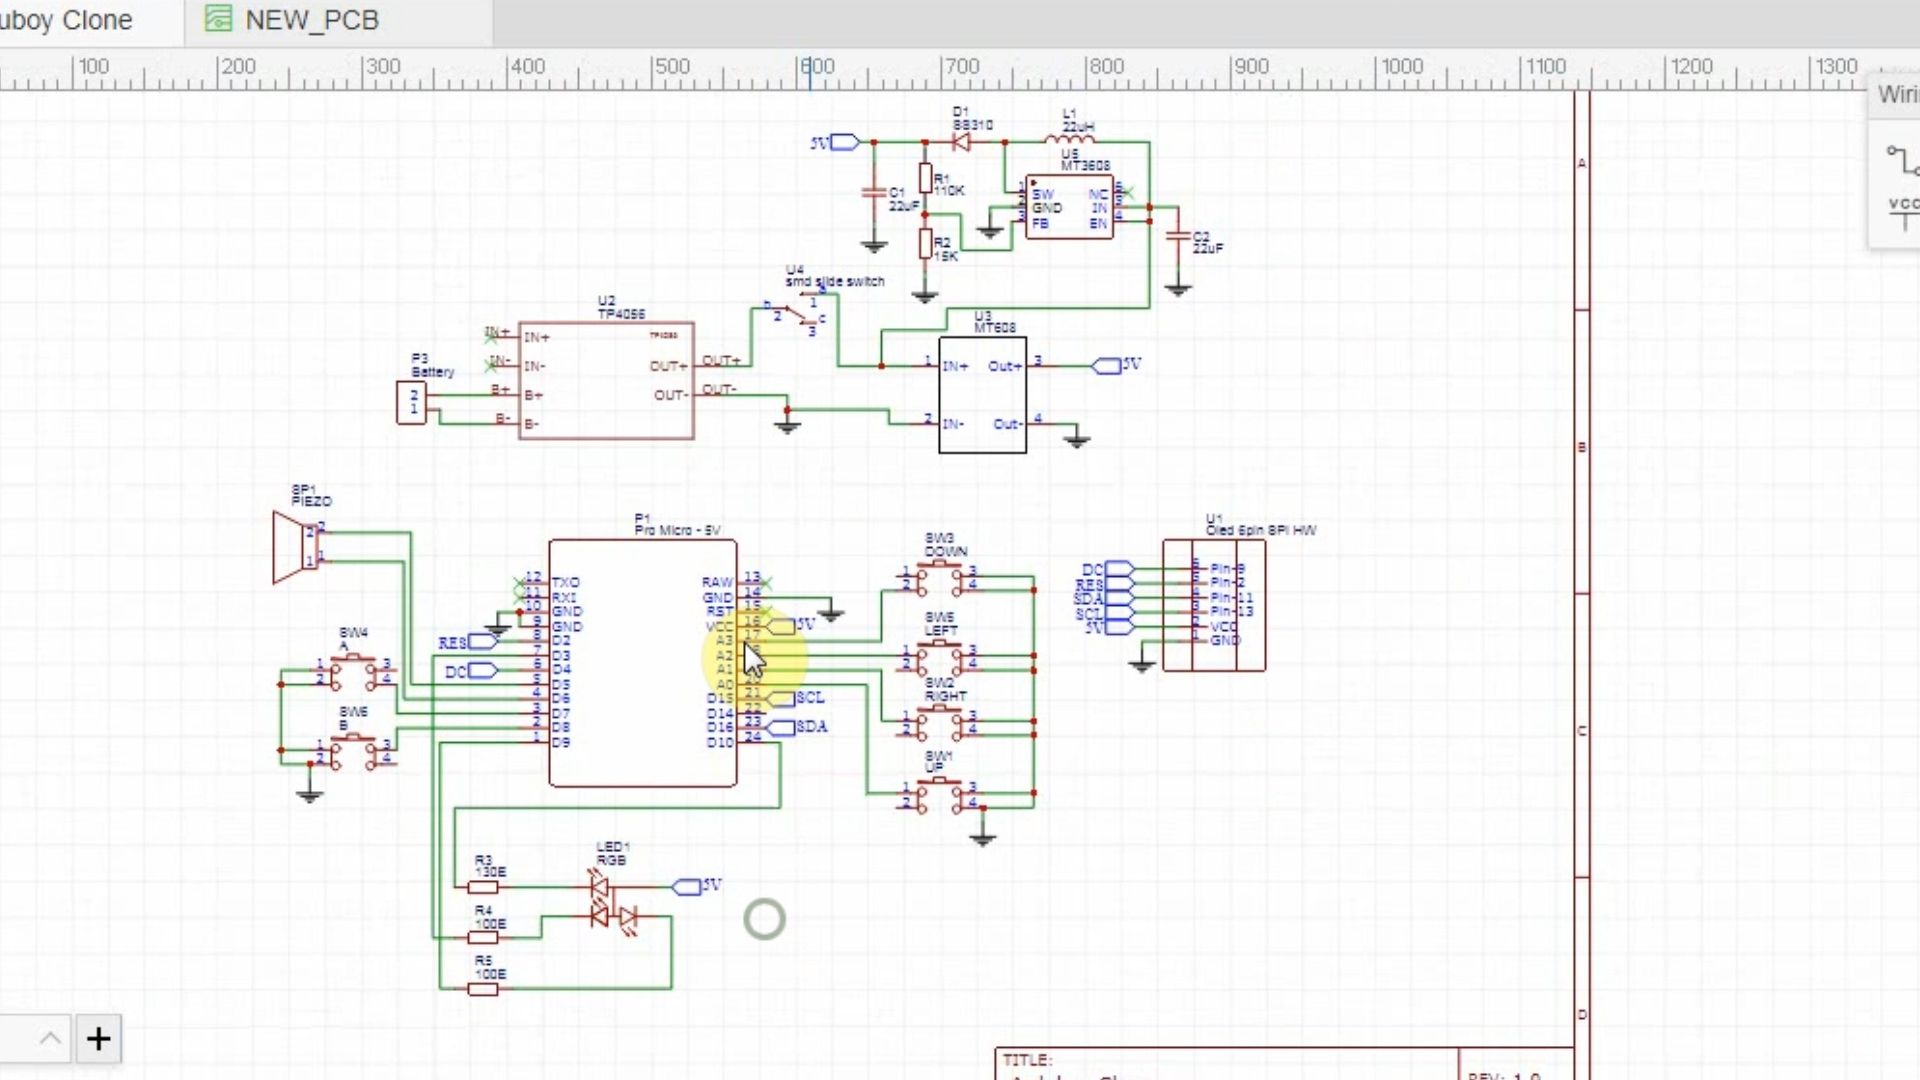Screen dimensions: 1920x1080
Task: Pick the VCC power symbol tool
Action: tap(1904, 213)
